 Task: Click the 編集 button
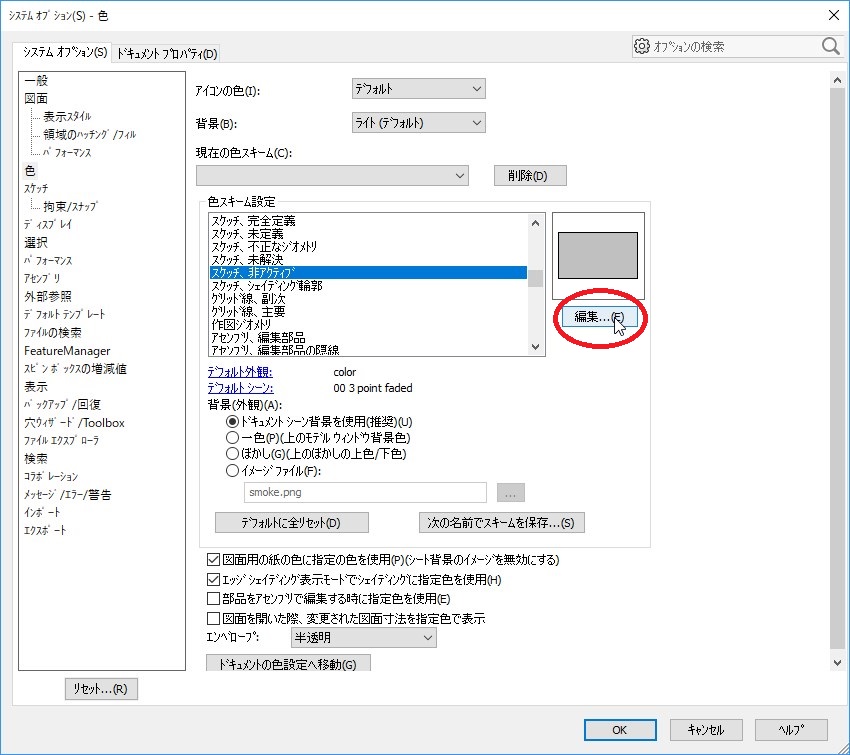click(x=599, y=317)
